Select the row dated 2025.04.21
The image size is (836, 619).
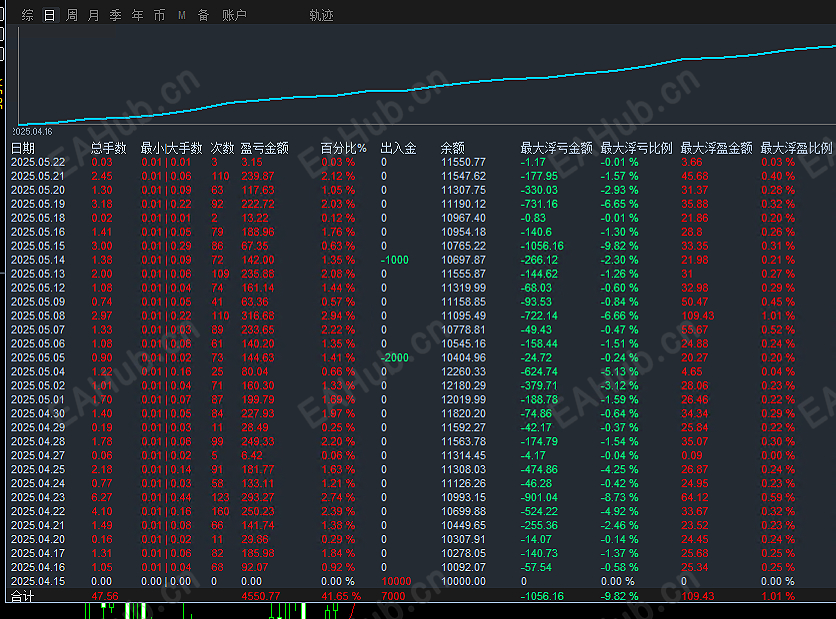click(x=423, y=525)
